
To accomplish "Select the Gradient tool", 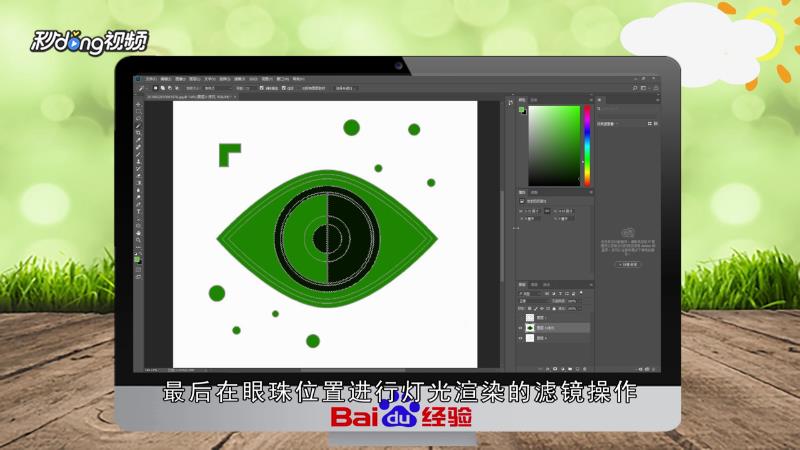I will pyautogui.click(x=138, y=183).
